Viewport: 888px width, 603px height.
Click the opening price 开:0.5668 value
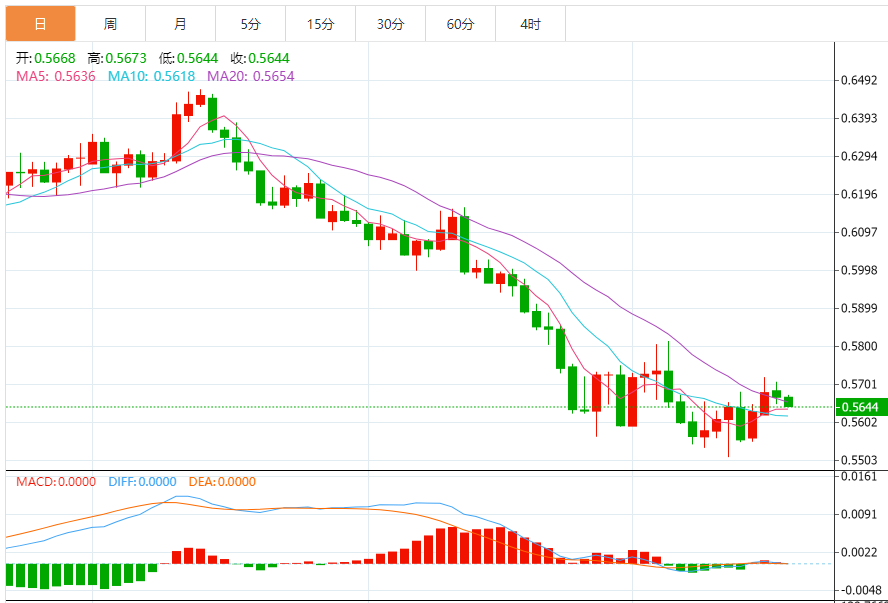[x=45, y=58]
